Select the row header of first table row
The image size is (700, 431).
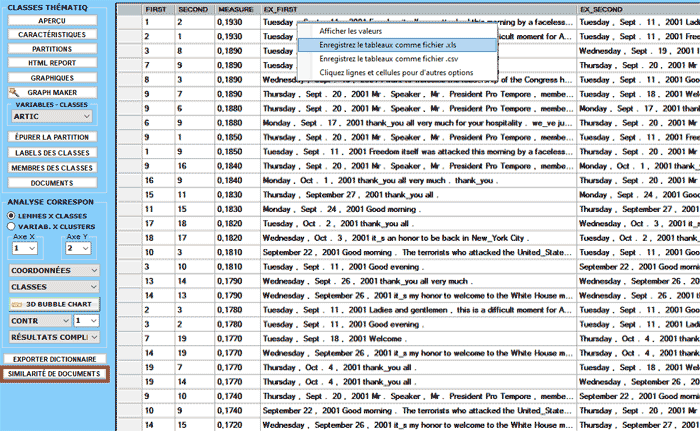click(x=130, y=22)
